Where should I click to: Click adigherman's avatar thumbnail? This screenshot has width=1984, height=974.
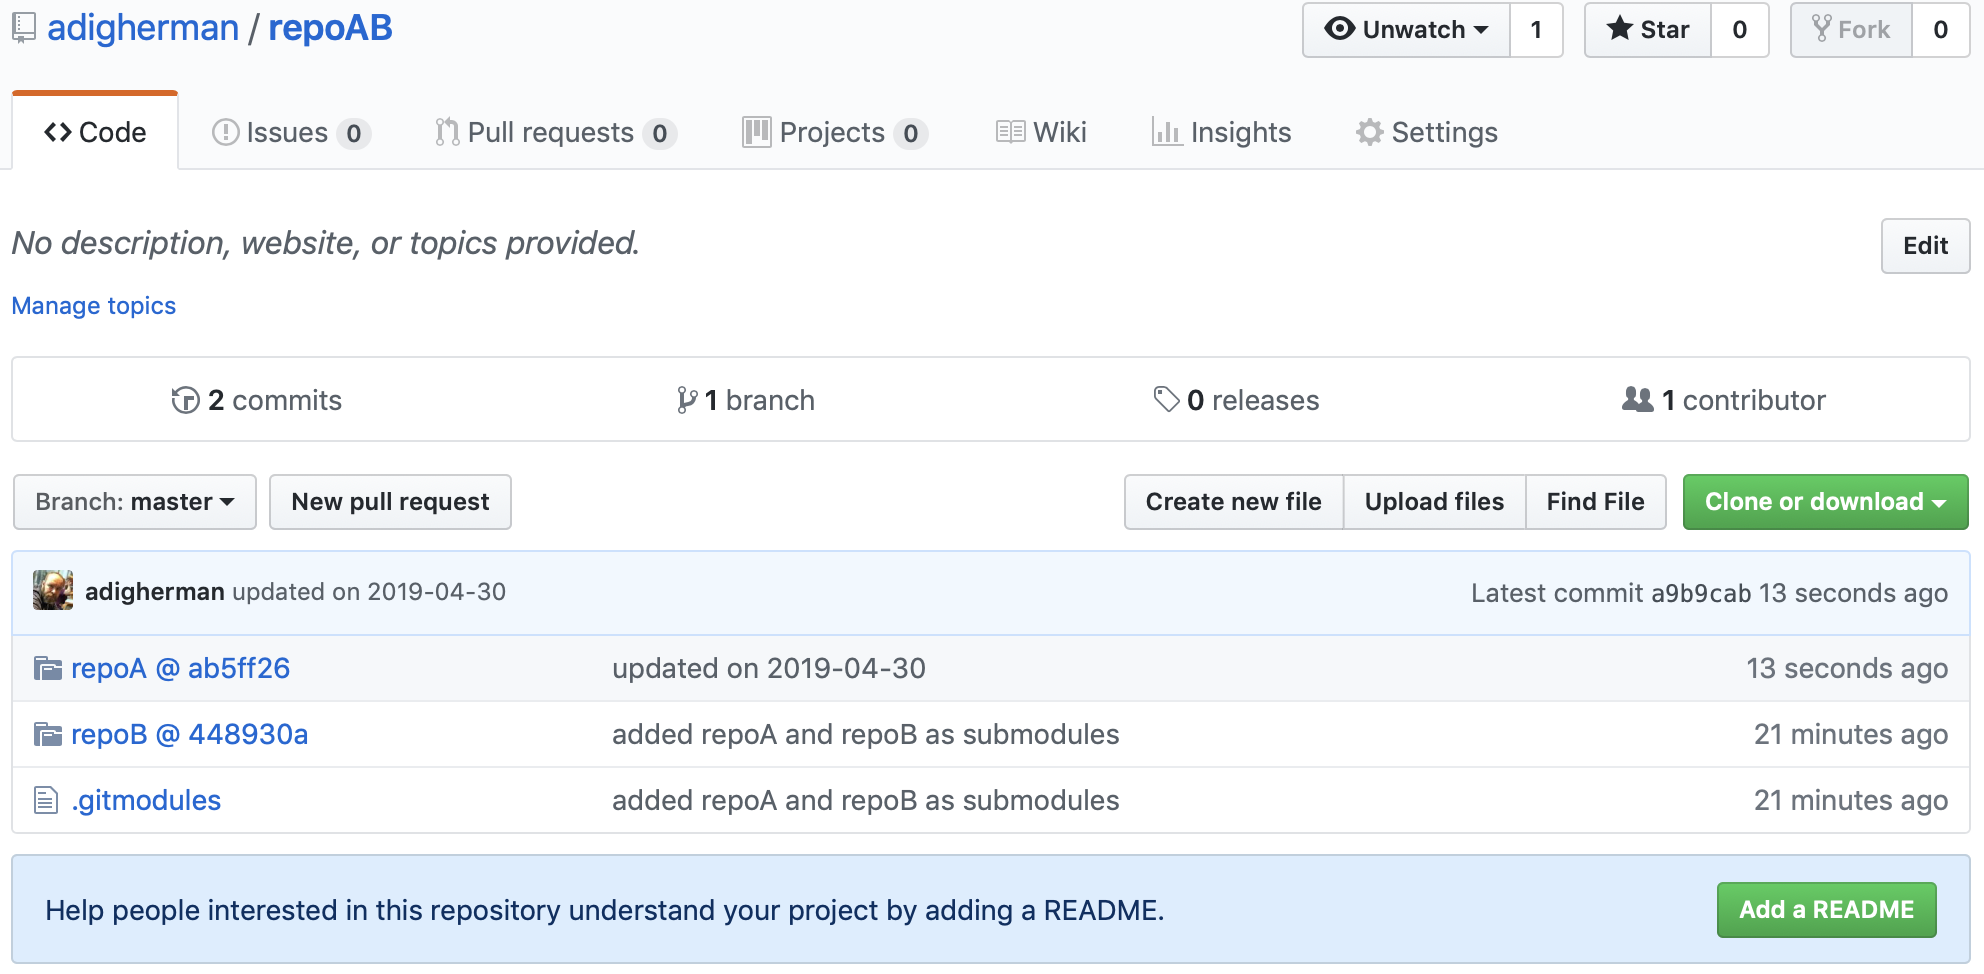click(x=53, y=590)
